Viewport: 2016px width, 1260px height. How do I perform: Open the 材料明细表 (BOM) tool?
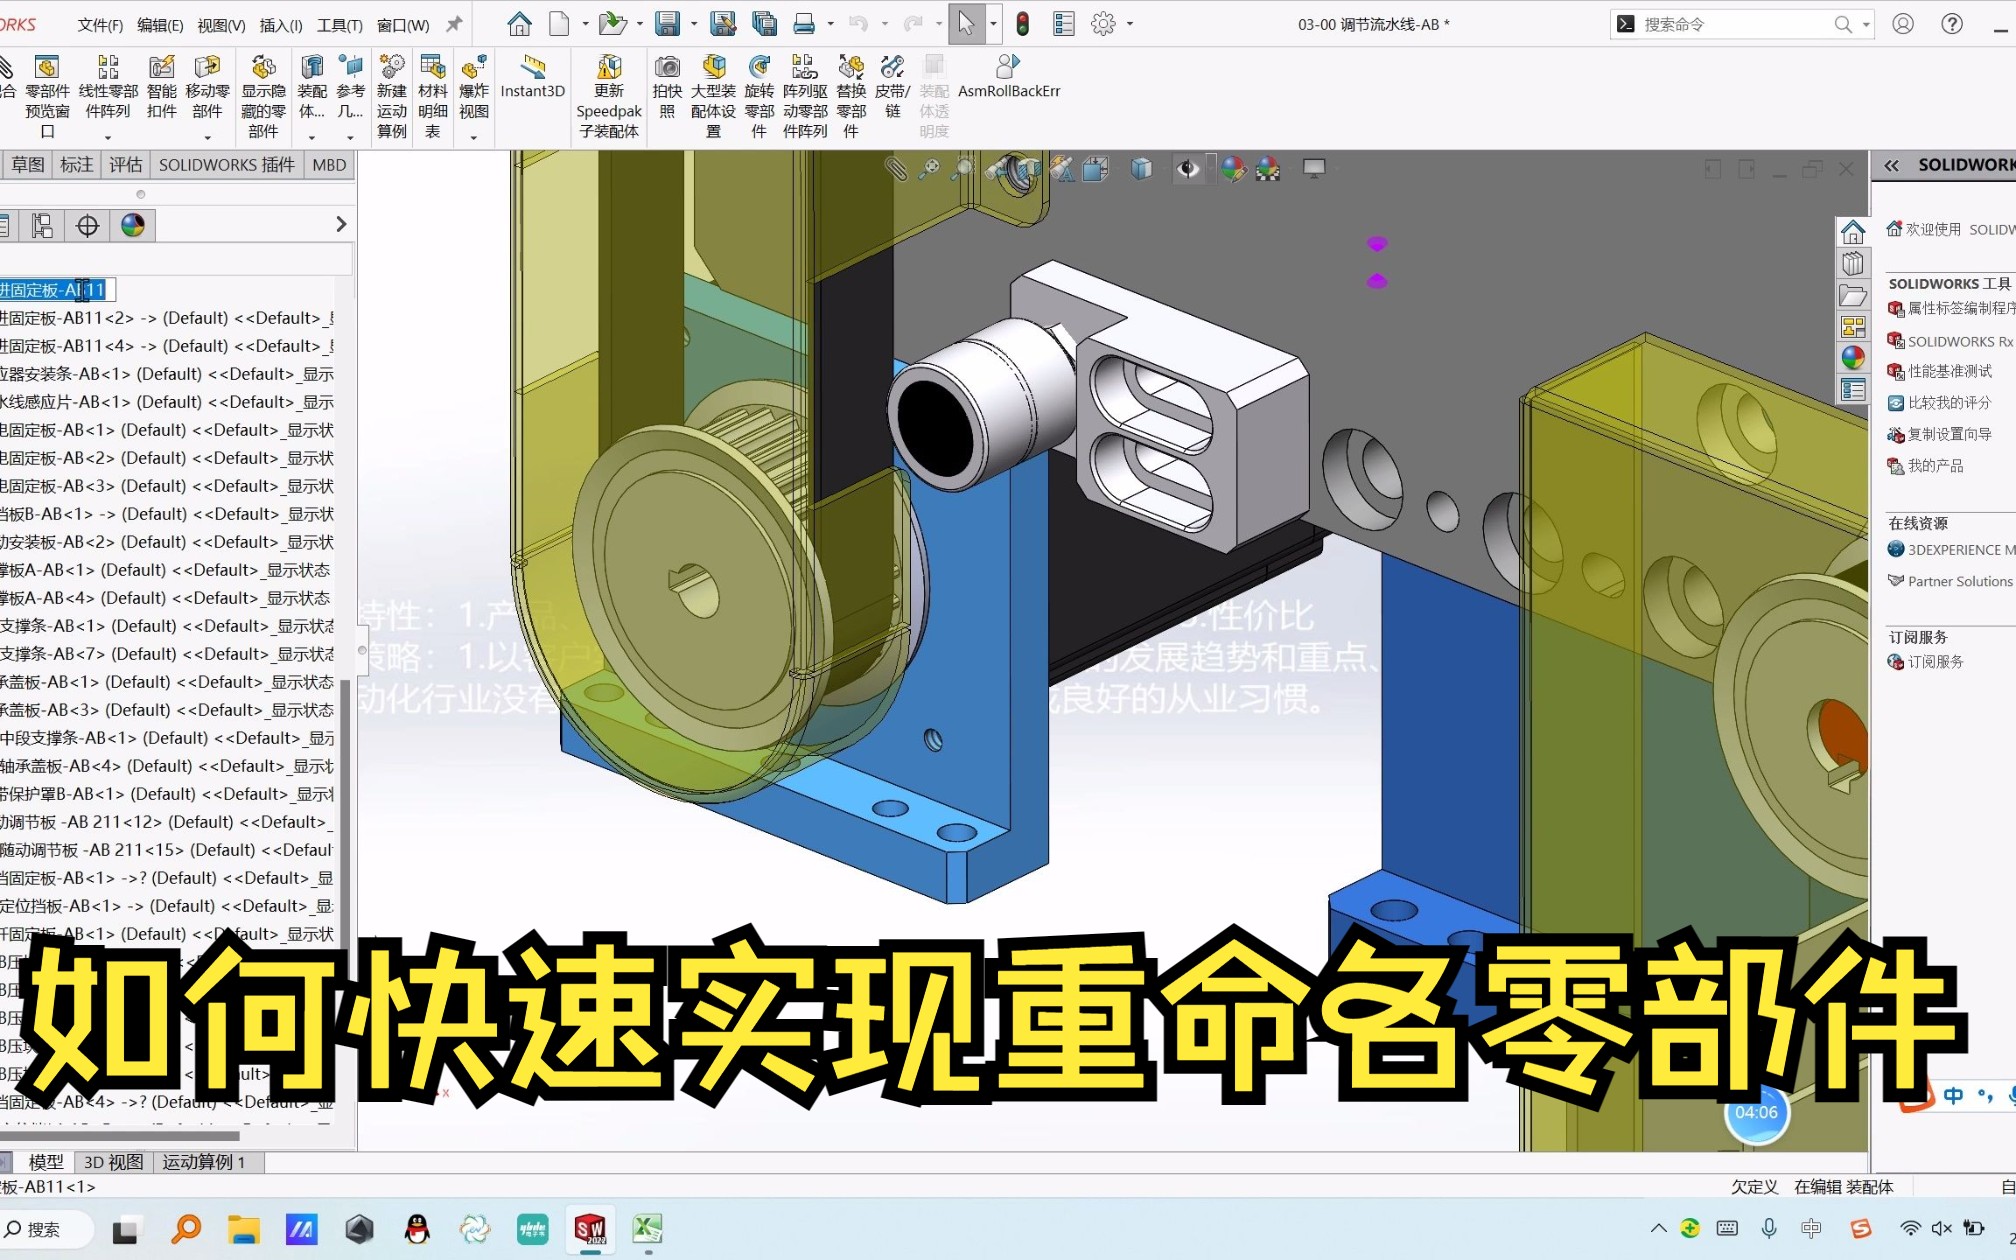(432, 90)
